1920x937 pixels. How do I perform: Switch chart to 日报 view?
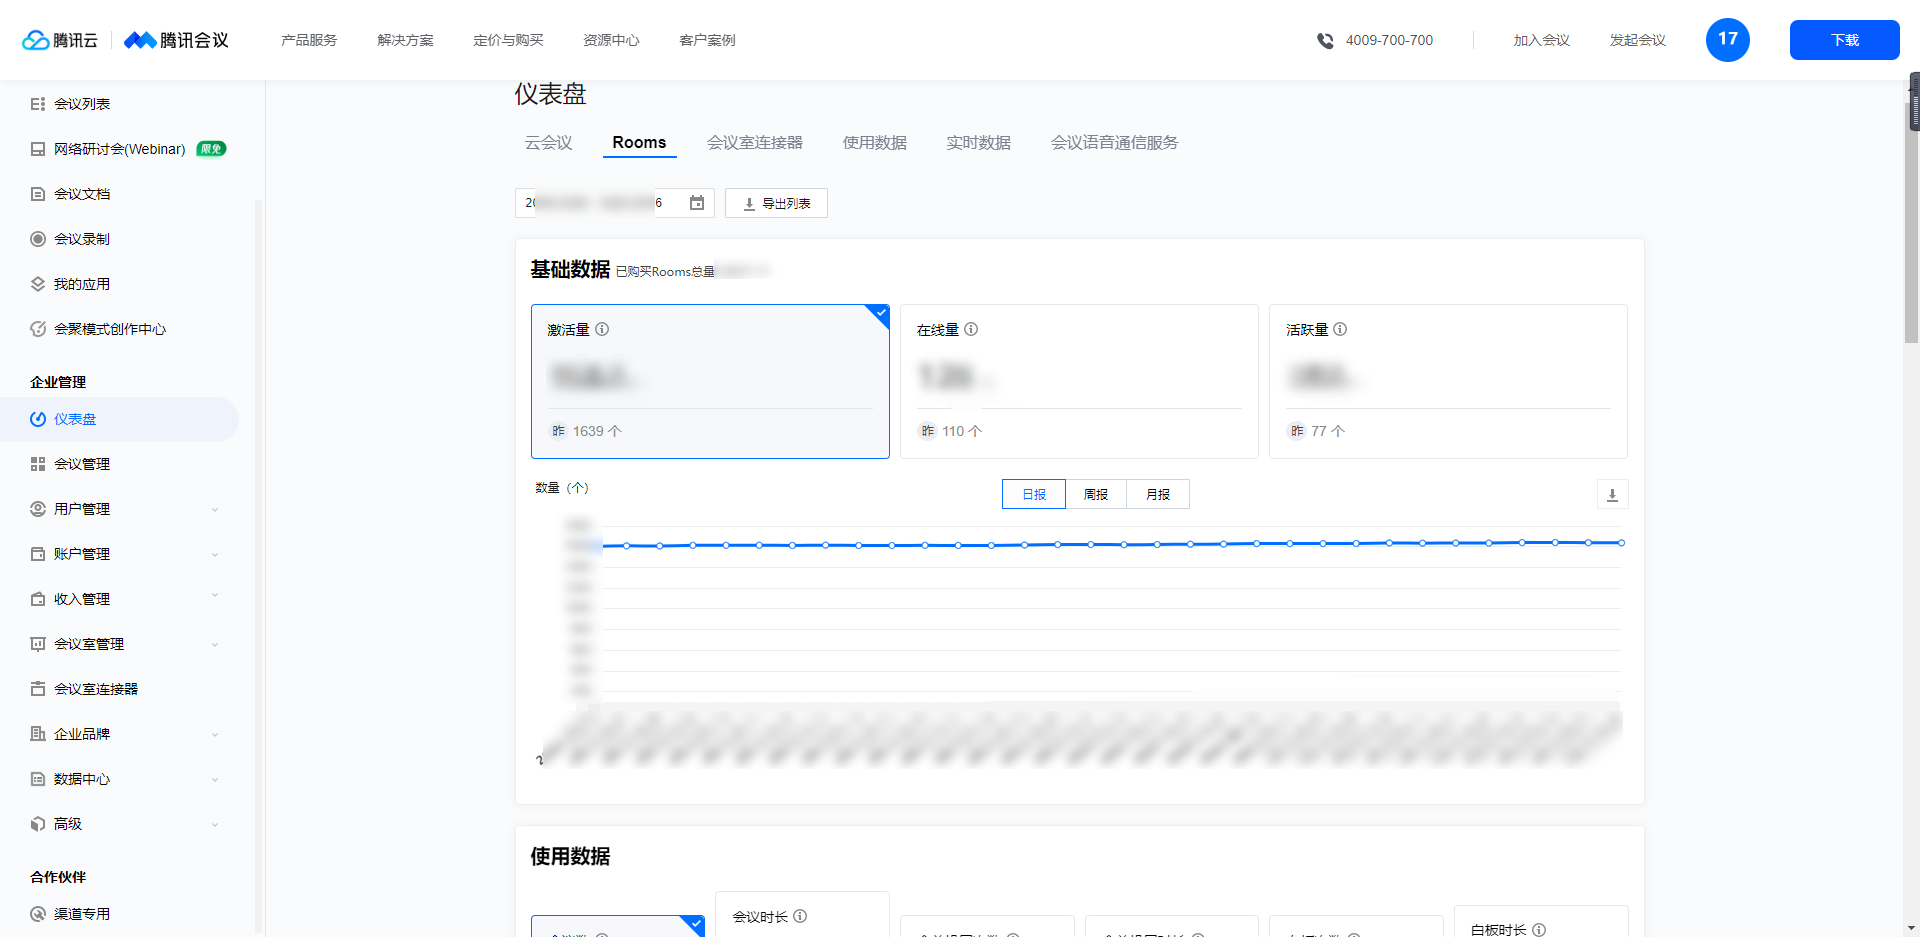(1034, 494)
